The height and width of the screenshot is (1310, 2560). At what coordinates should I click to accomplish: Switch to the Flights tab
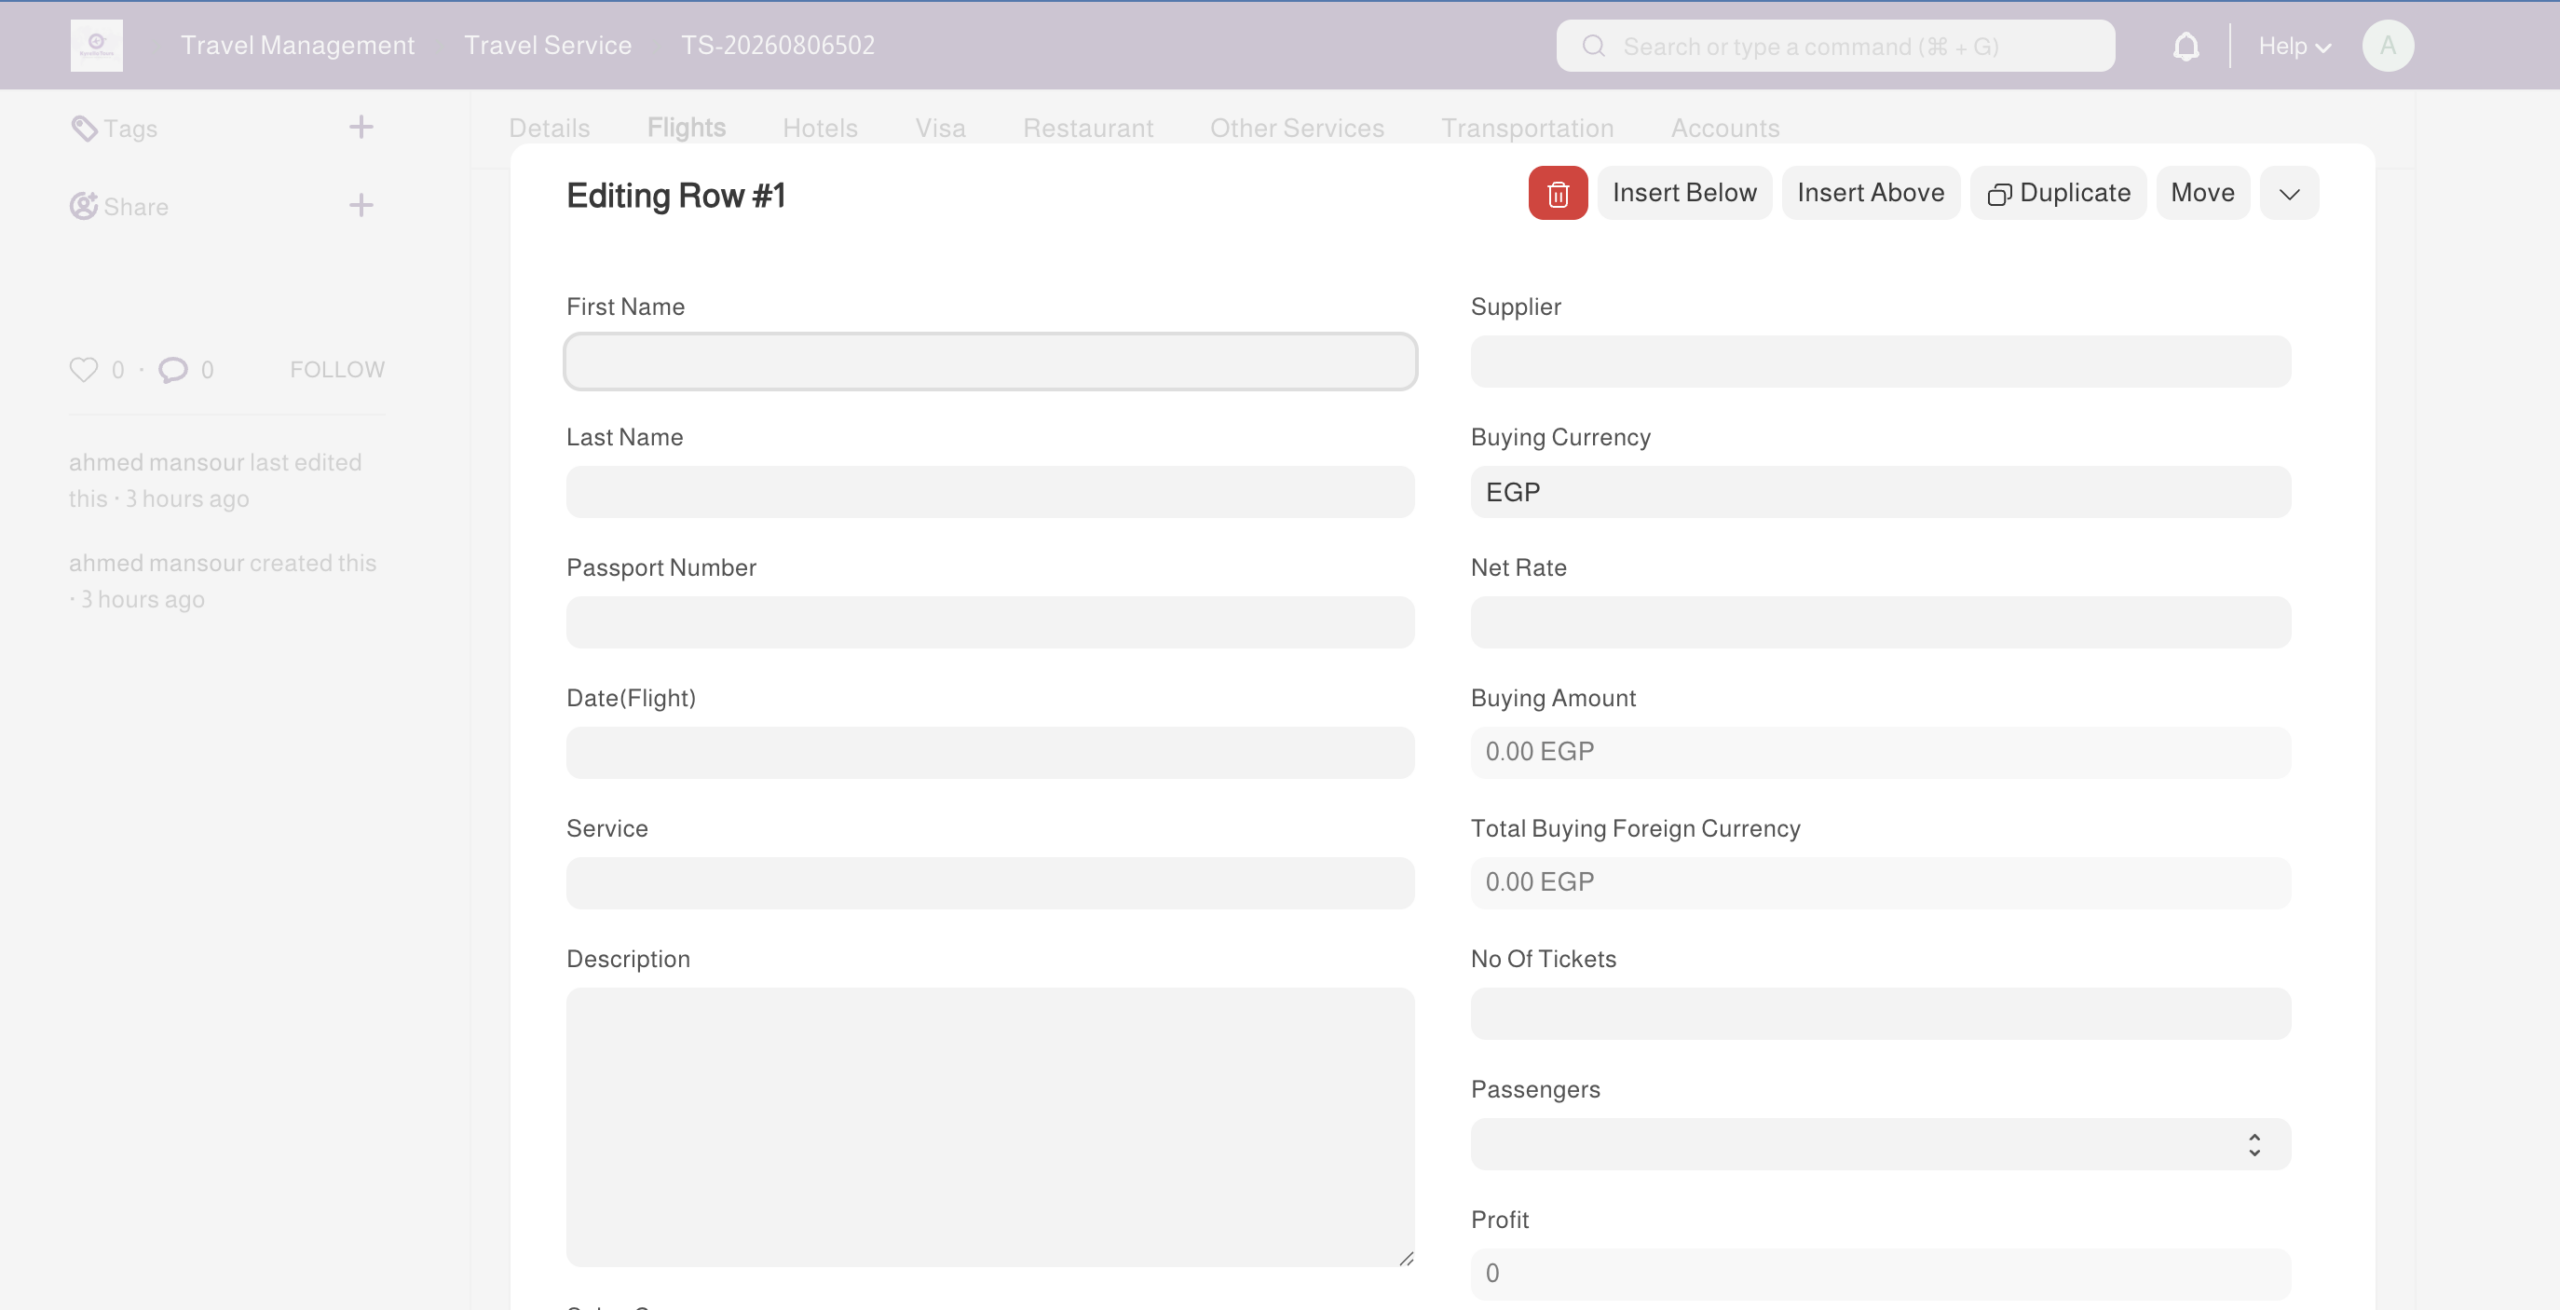click(686, 128)
